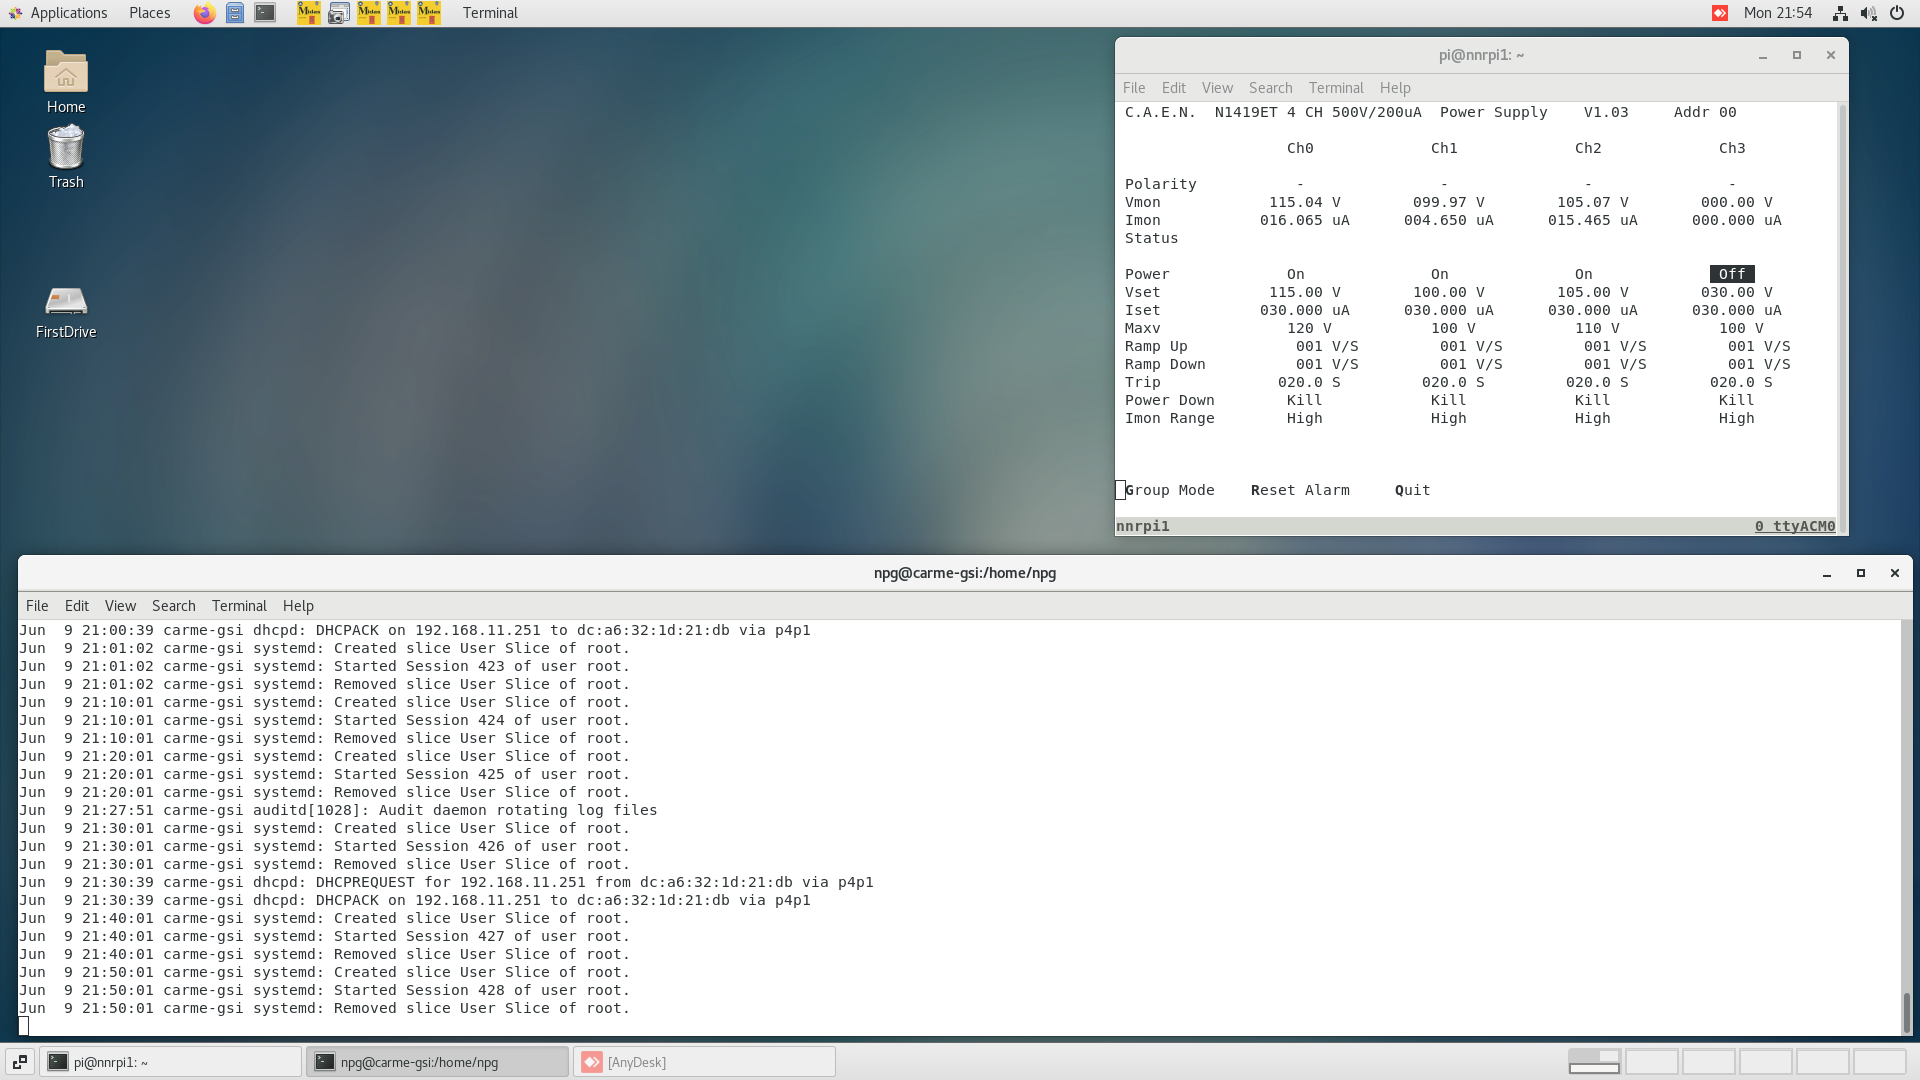Image resolution: width=1920 pixels, height=1080 pixels.
Task: Select Quit in the power supply interface
Action: [x=1412, y=490]
